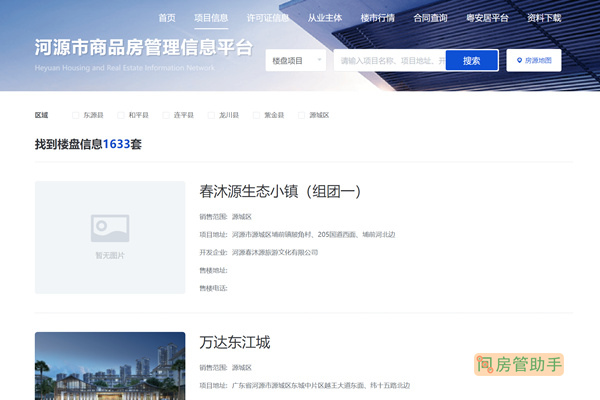Open the 万达东江城 listing title
This screenshot has height=400, width=600.
(x=235, y=342)
